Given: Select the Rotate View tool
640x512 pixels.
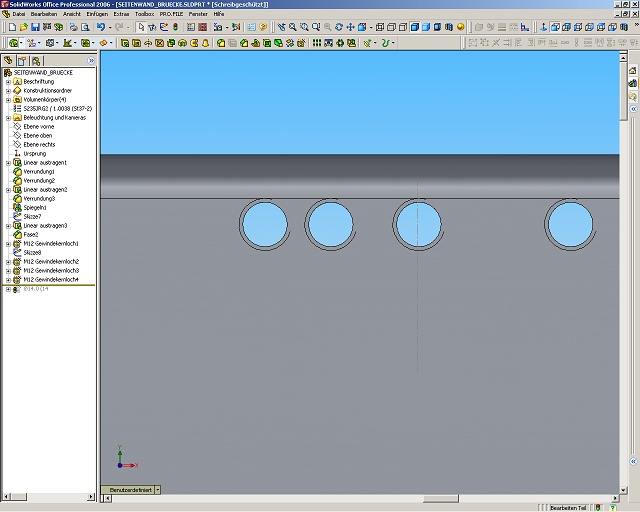Looking at the screenshot, I should click(x=339, y=27).
